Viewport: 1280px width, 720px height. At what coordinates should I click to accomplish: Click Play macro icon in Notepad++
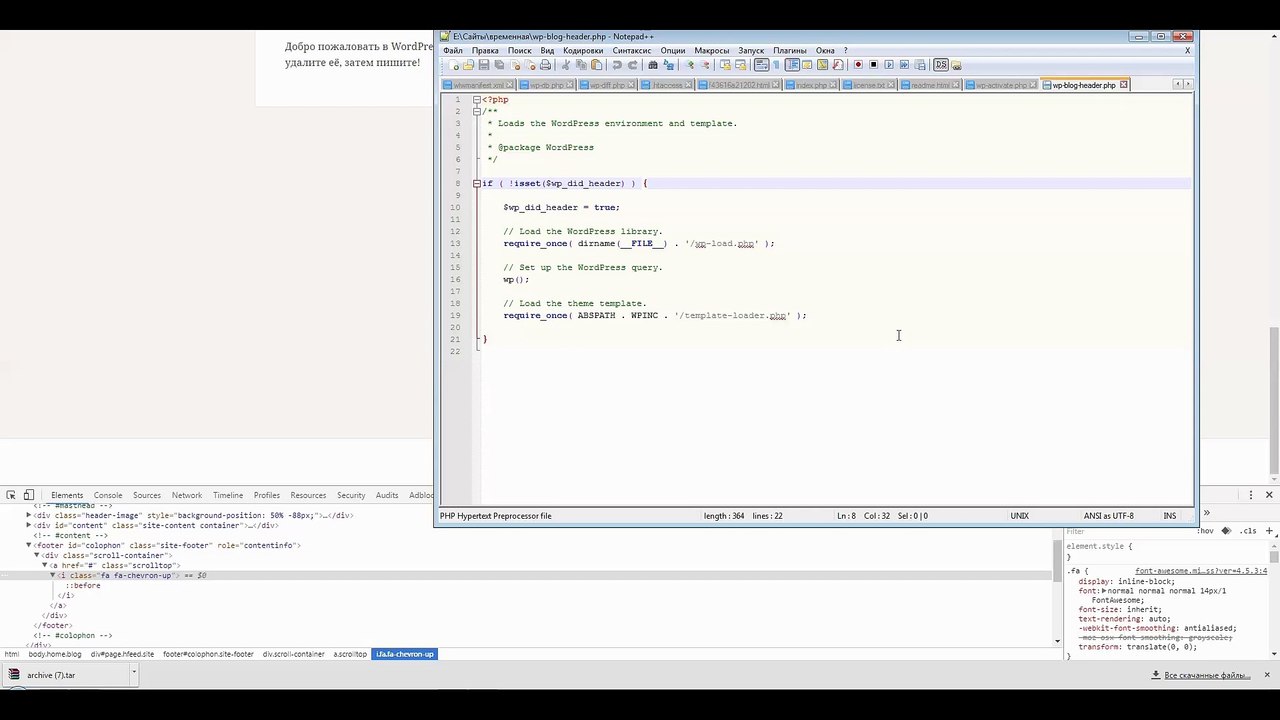point(889,65)
